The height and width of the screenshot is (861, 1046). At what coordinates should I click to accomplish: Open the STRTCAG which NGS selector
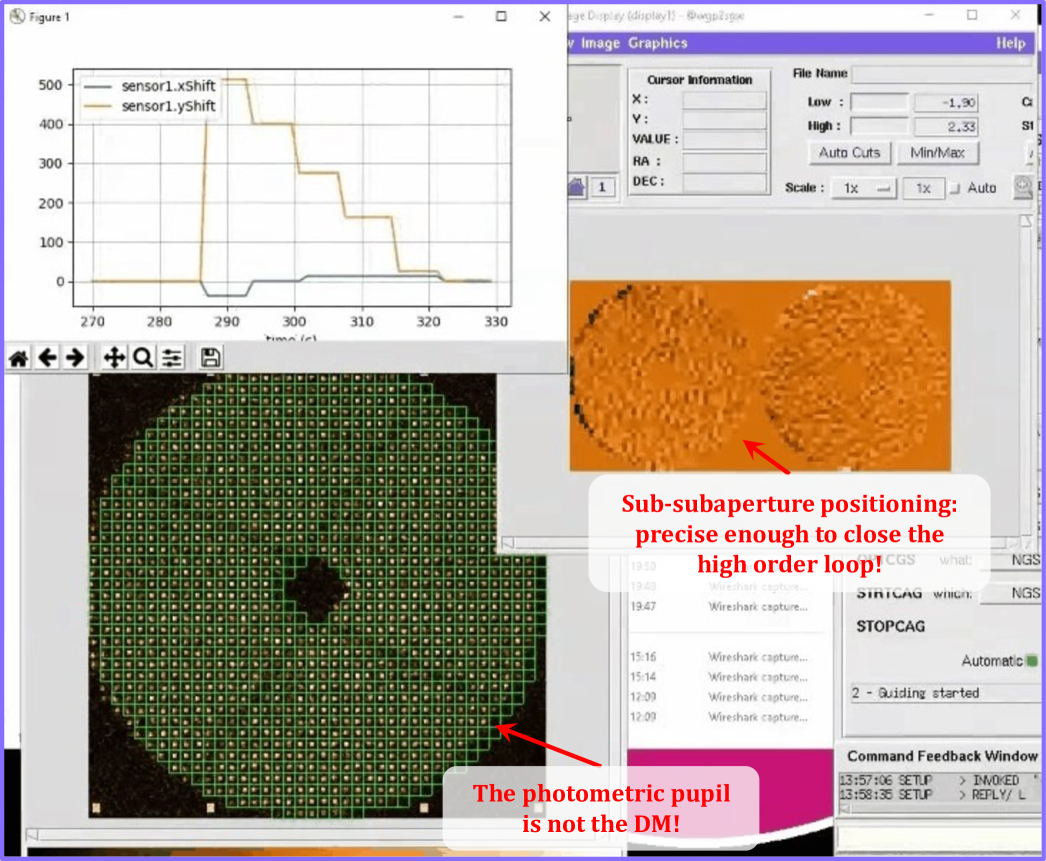click(x=1012, y=593)
